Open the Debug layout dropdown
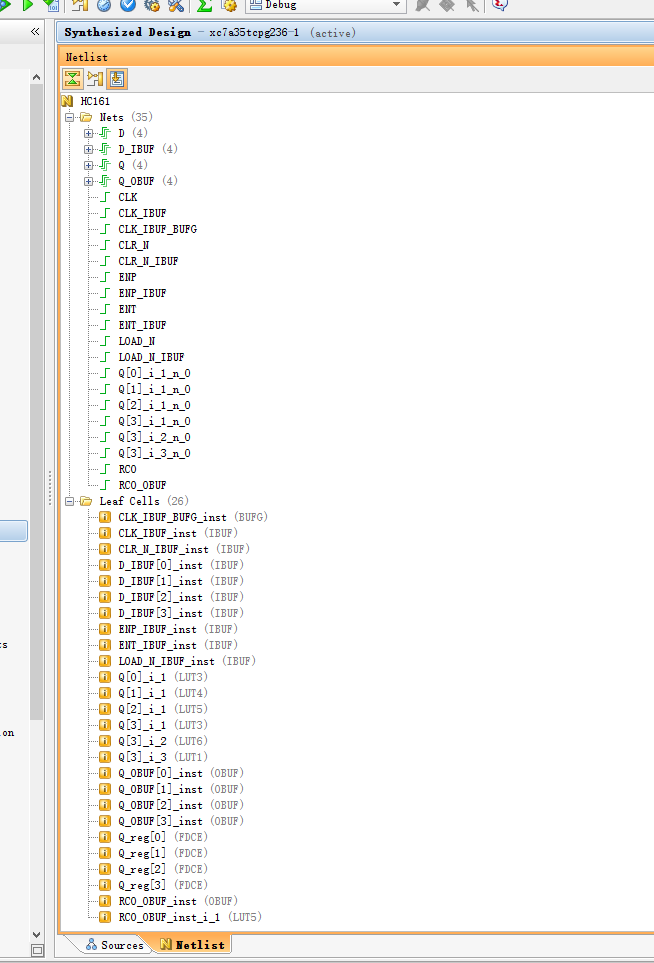Viewport: 654px width, 963px height. (x=396, y=5)
